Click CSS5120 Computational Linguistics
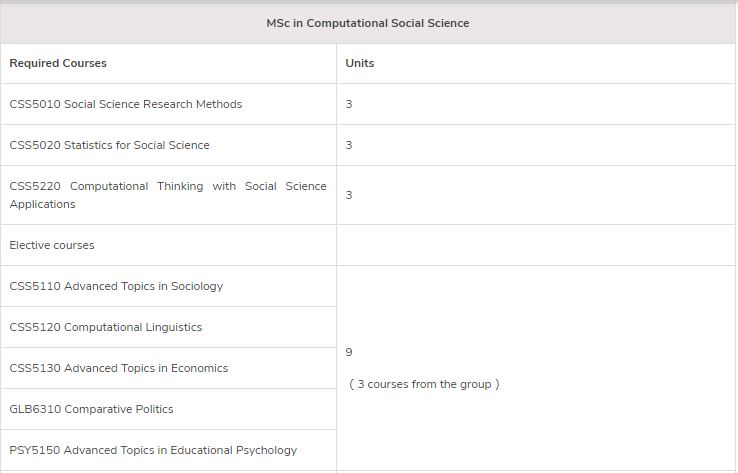The width and height of the screenshot is (738, 473). tap(105, 327)
